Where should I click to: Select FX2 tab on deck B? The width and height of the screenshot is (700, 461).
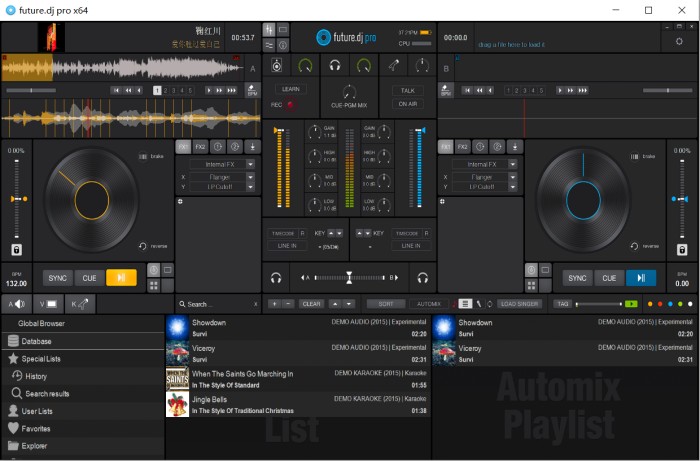point(463,146)
